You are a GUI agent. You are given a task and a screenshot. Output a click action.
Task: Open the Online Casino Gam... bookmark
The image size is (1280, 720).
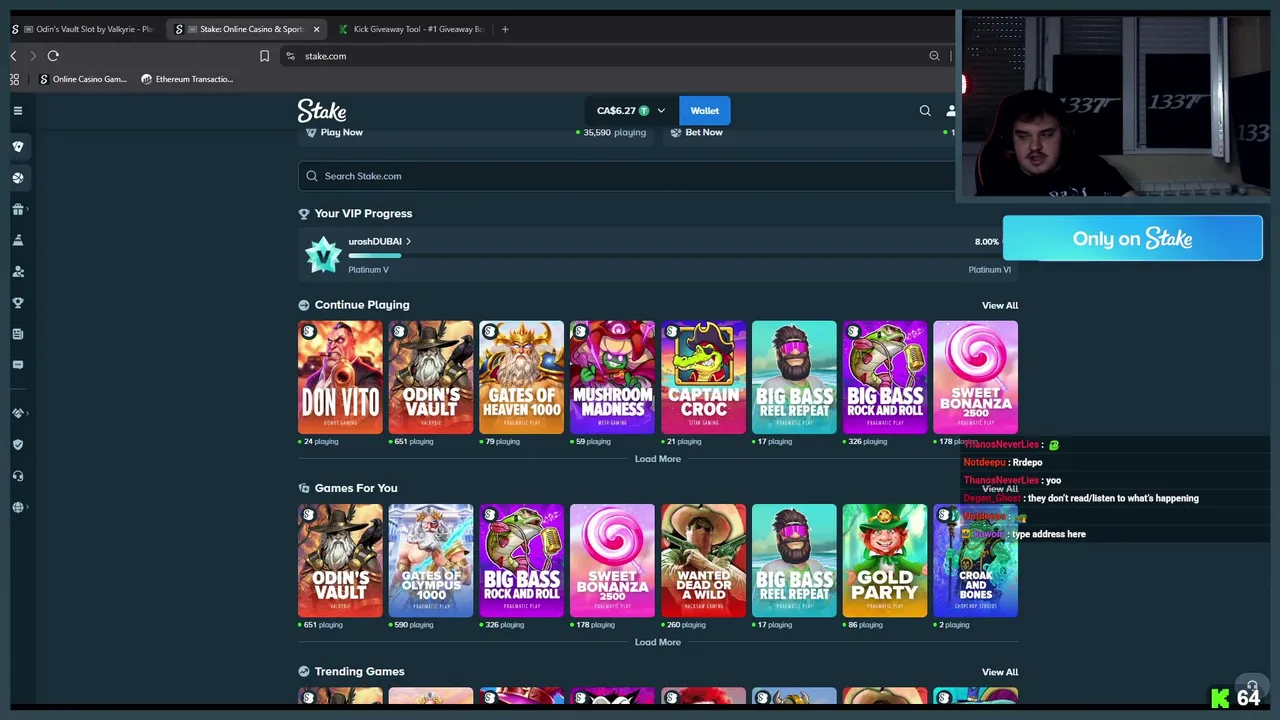[x=84, y=79]
